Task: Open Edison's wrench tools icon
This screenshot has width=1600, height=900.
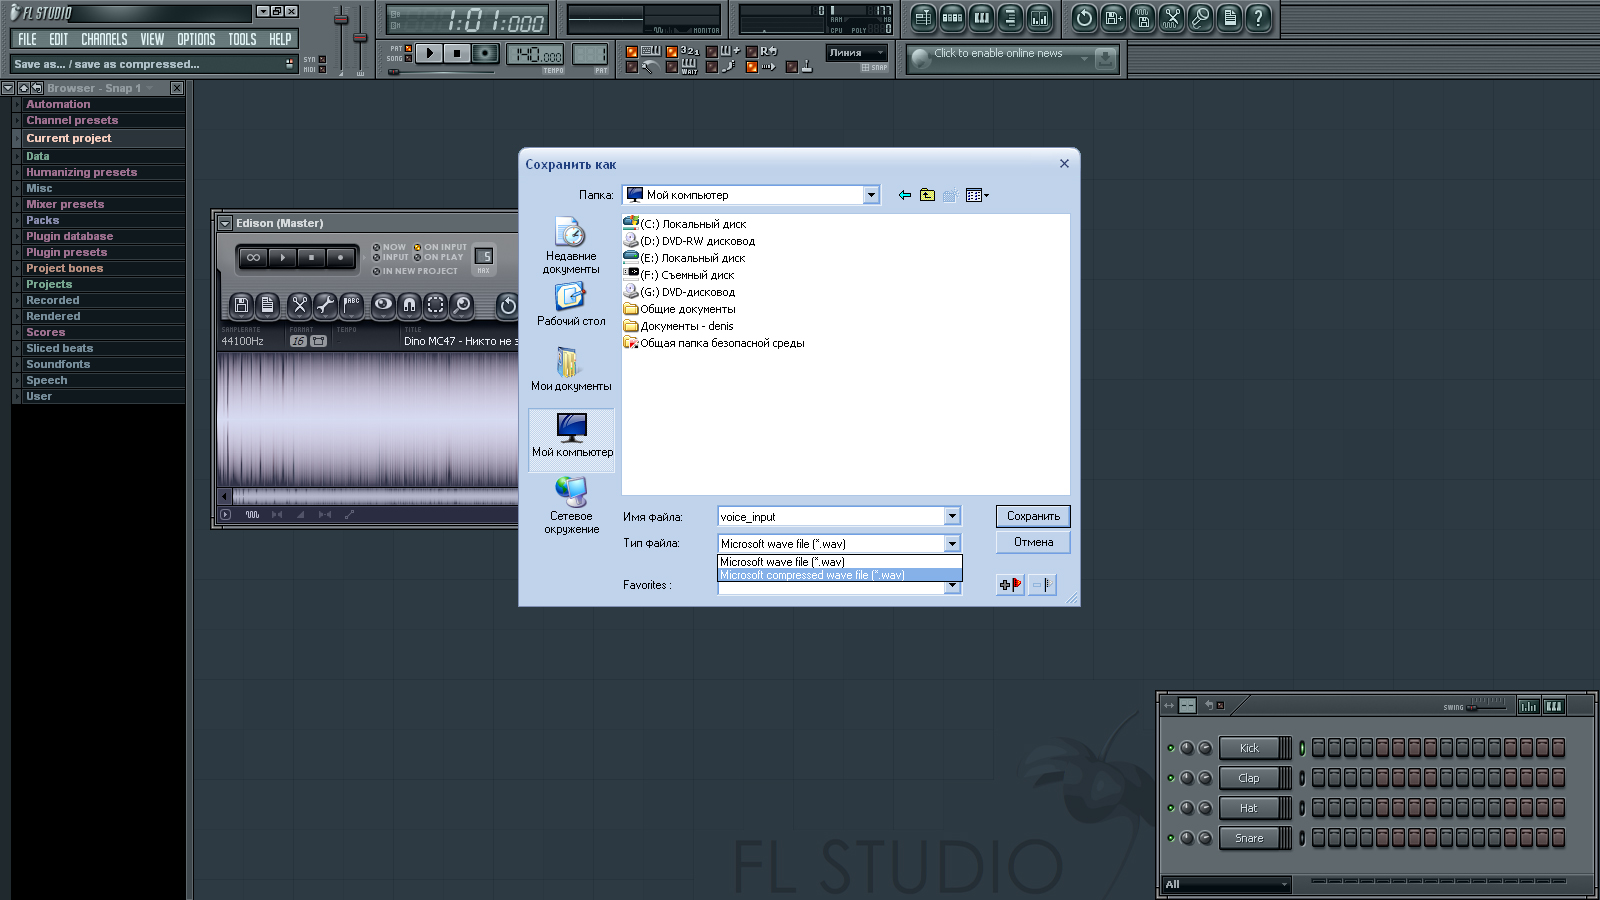Action: coord(325,305)
